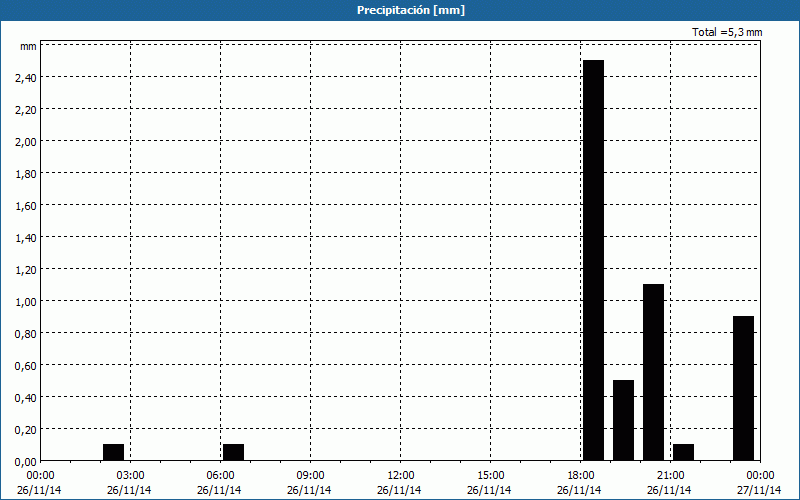Click the bar reaching 1,10 mm
The height and width of the screenshot is (500, 800).
coord(654,372)
